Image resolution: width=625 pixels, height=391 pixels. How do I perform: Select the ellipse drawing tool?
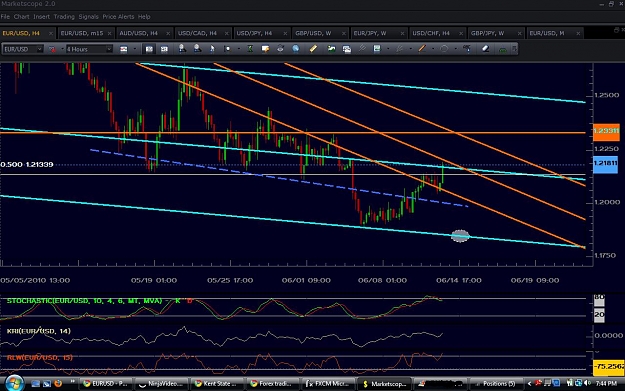[444, 49]
